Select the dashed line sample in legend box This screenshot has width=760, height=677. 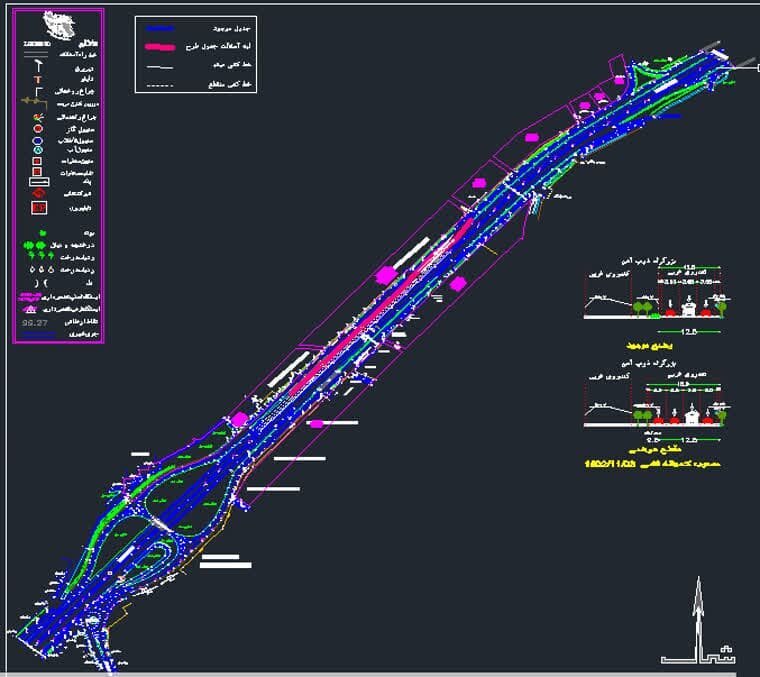pos(158,85)
